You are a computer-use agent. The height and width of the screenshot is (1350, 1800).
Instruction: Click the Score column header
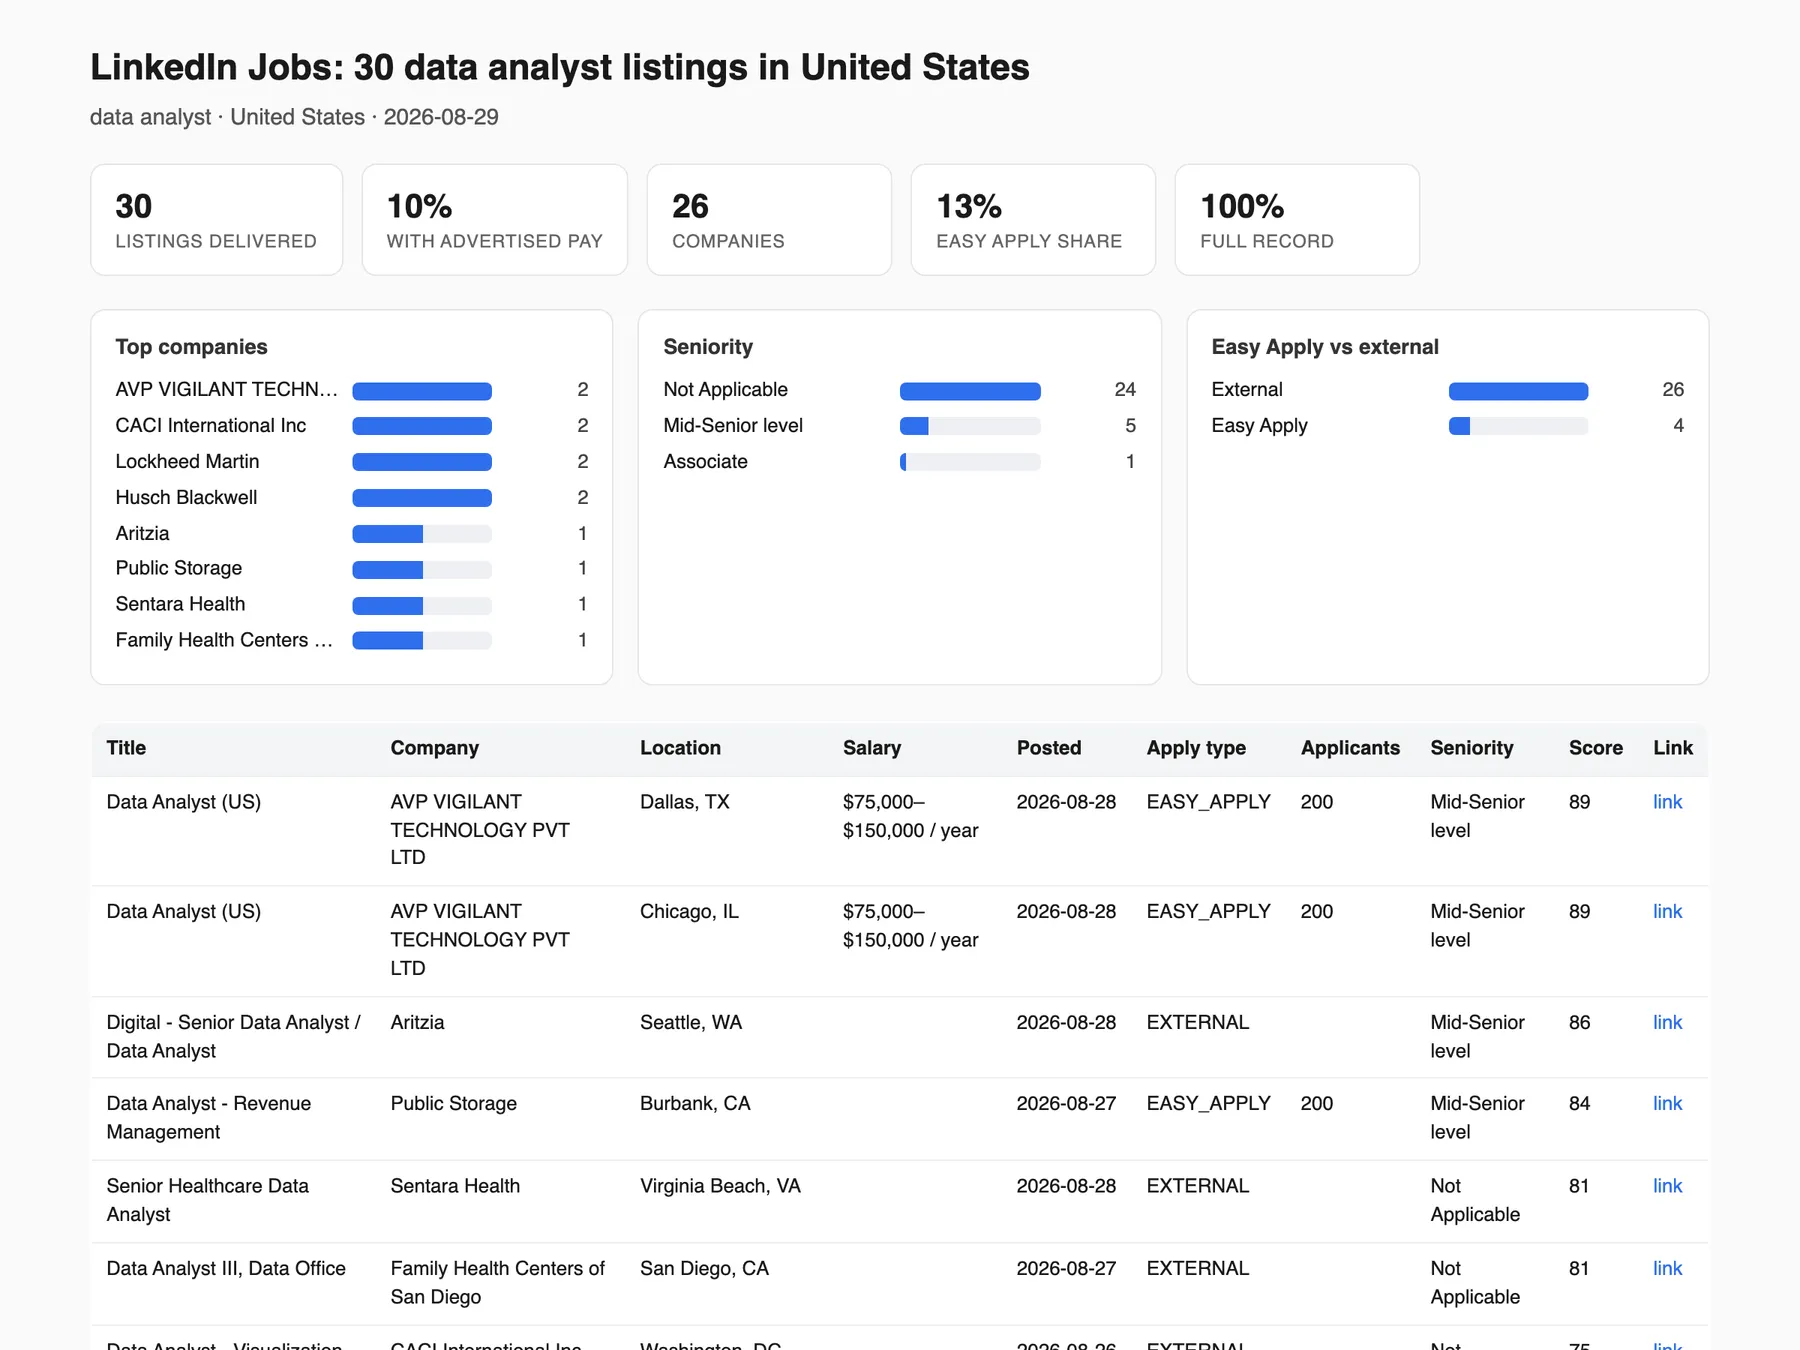1596,748
